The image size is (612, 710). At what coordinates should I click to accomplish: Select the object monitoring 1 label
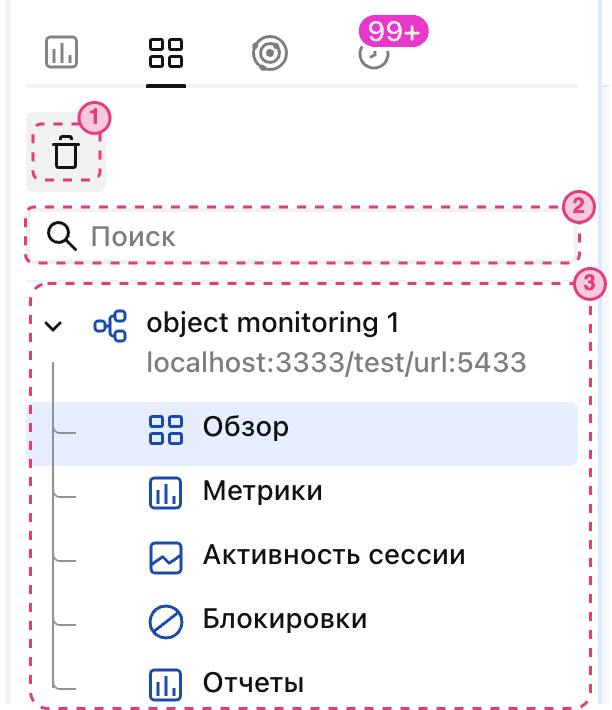point(272,323)
